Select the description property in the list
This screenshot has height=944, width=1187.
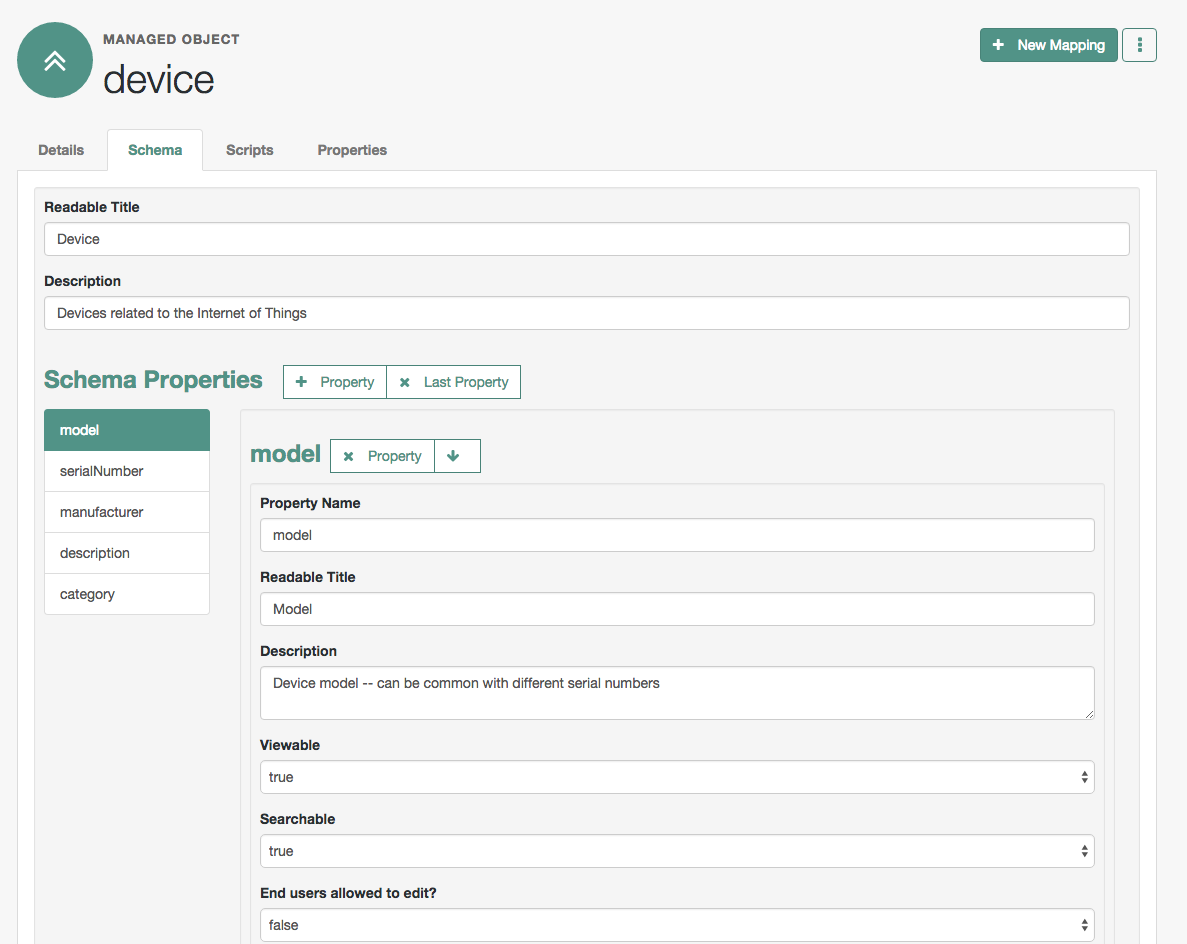tap(126, 553)
